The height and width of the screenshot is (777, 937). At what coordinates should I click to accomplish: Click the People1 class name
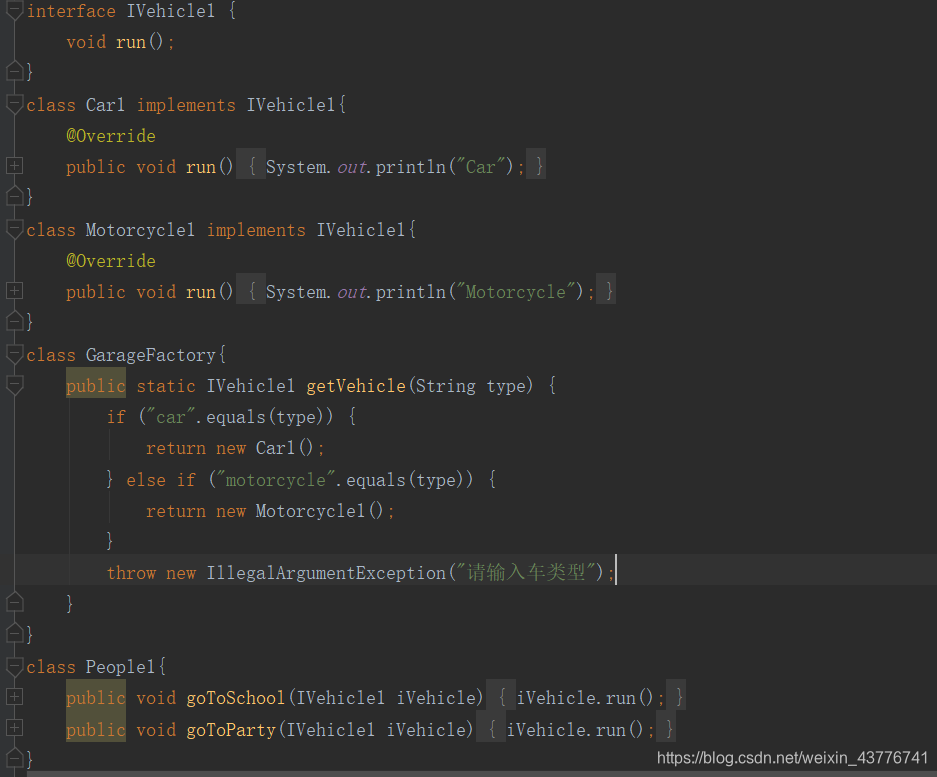(121, 667)
